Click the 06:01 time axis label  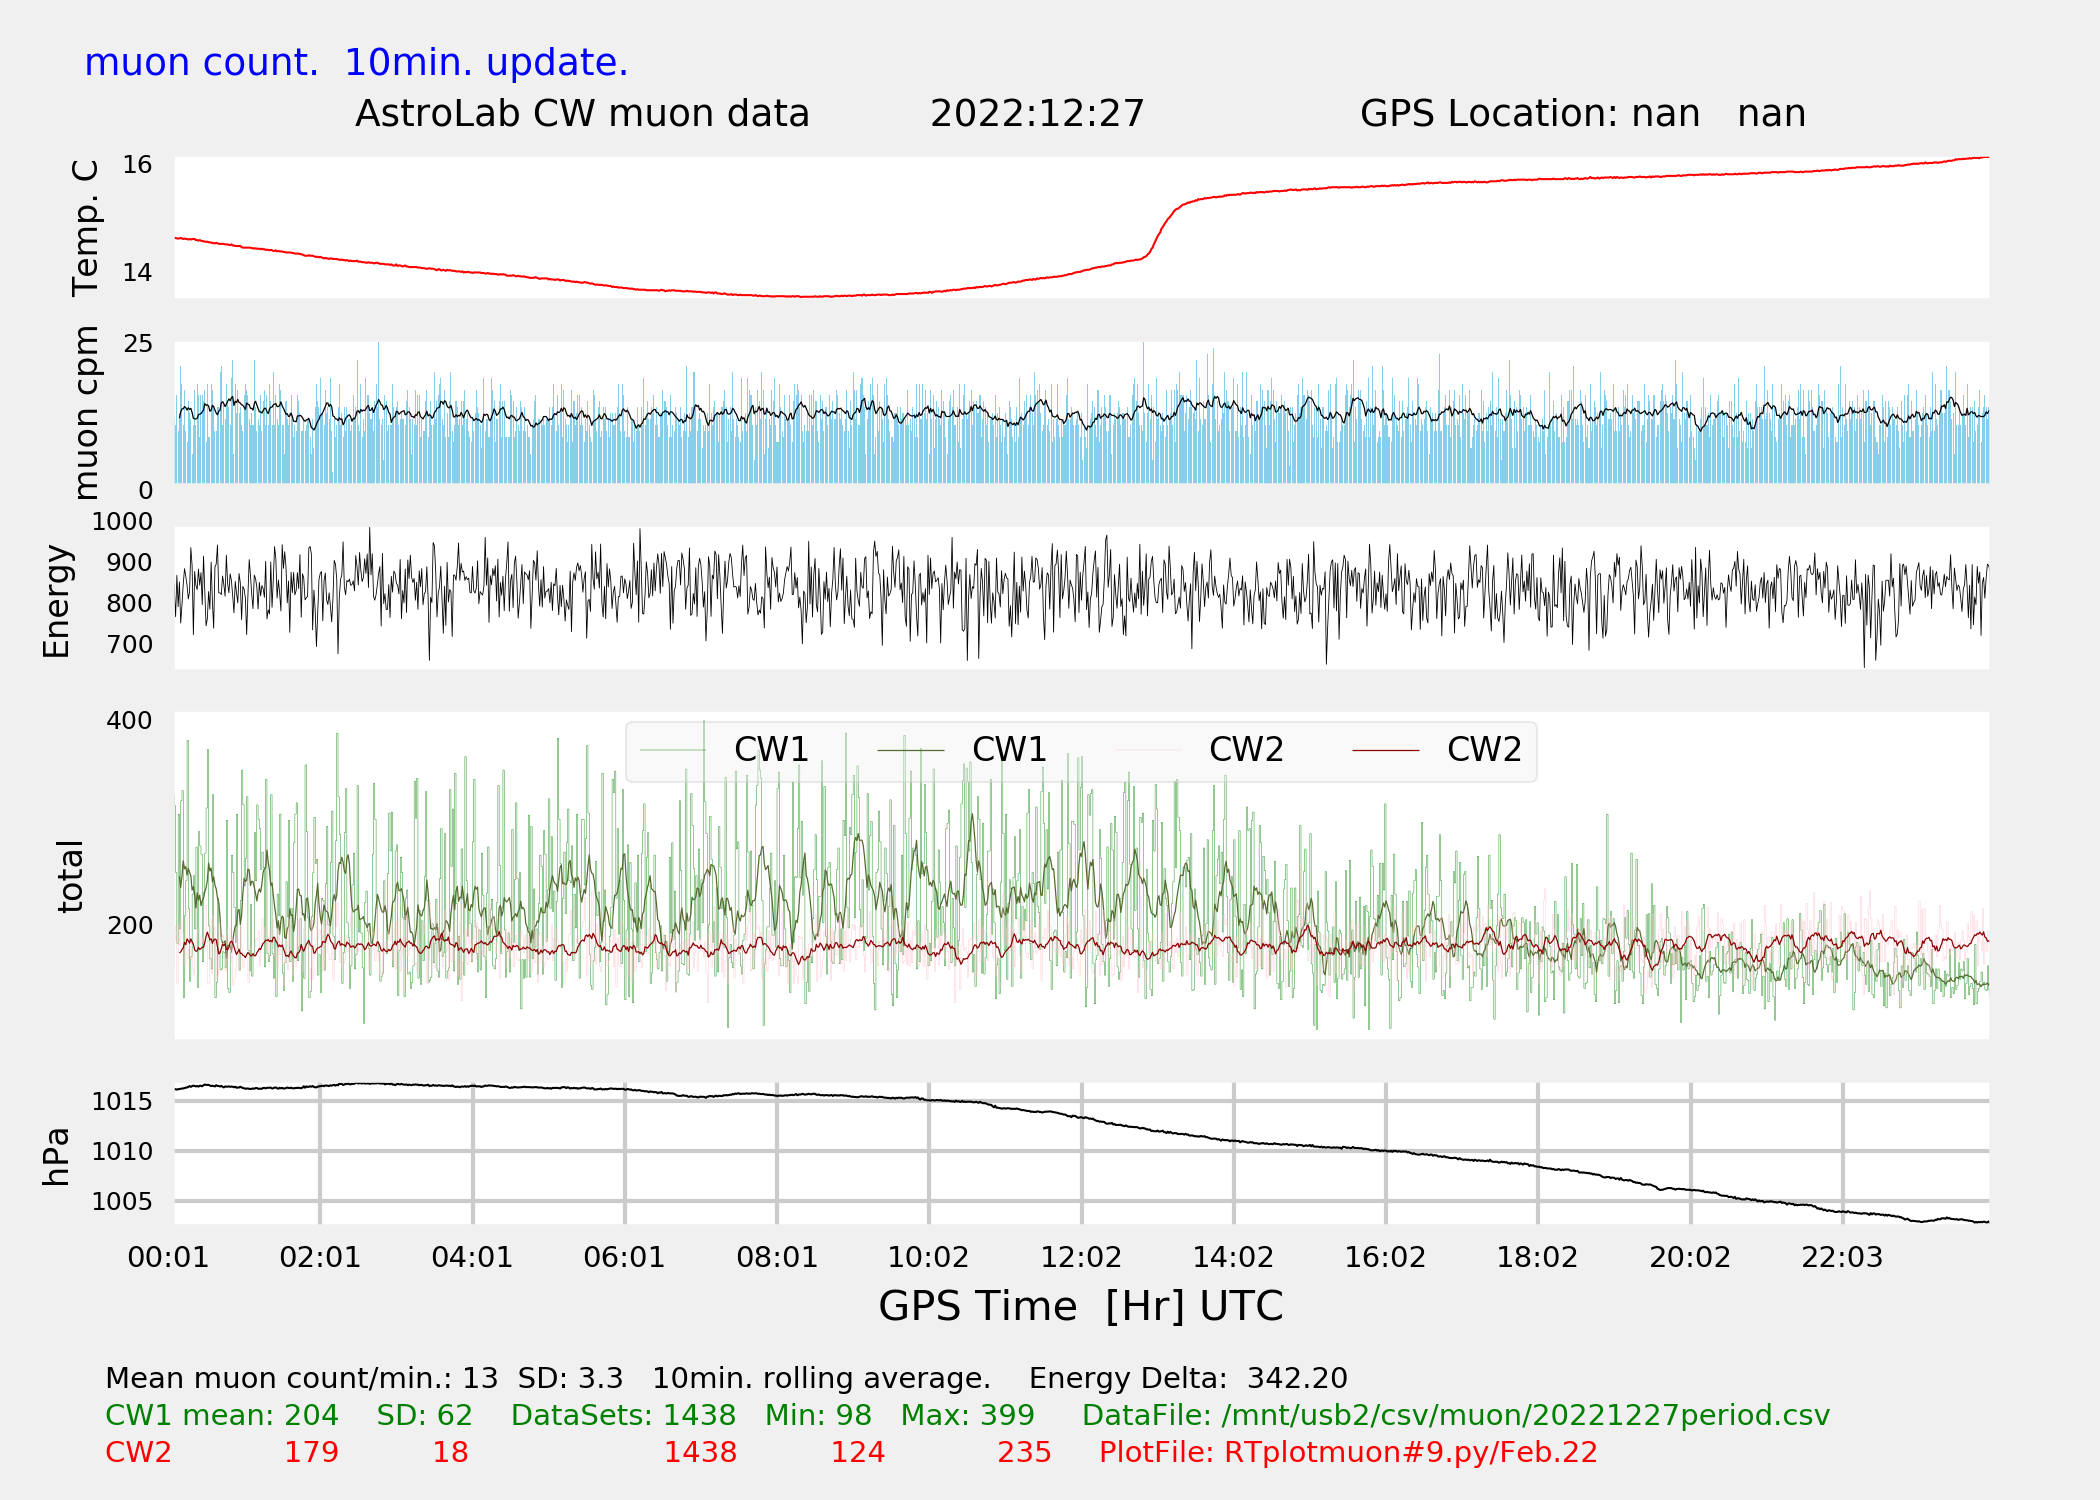[x=624, y=1257]
